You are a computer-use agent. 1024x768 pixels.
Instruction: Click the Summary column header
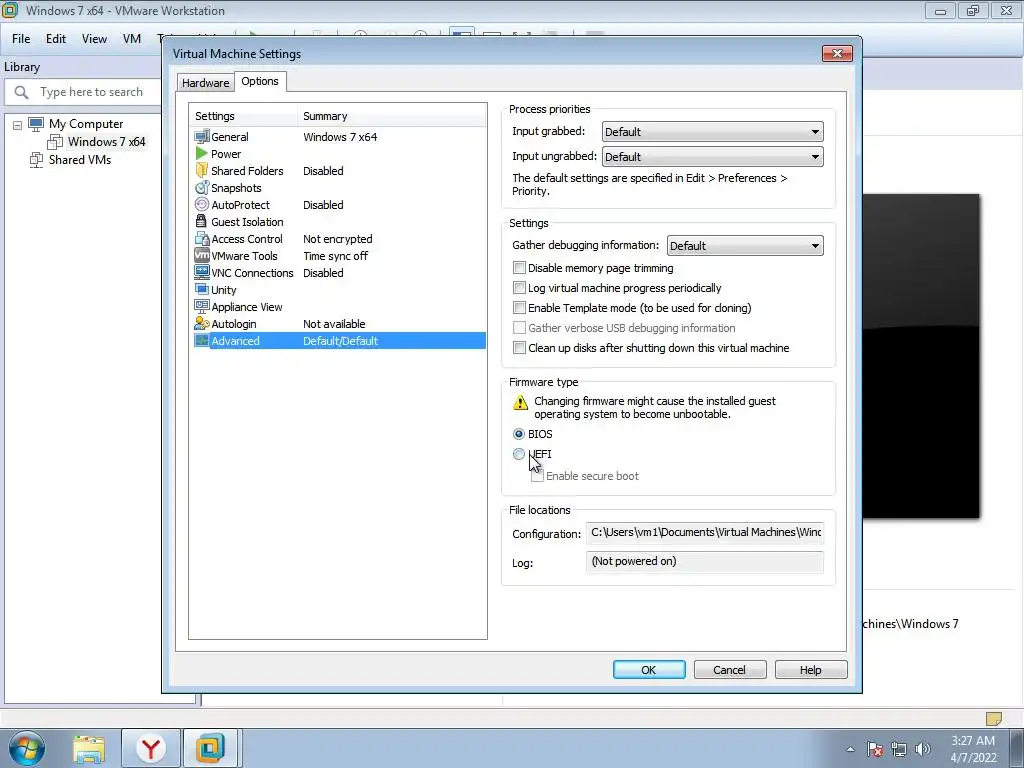[x=392, y=116]
